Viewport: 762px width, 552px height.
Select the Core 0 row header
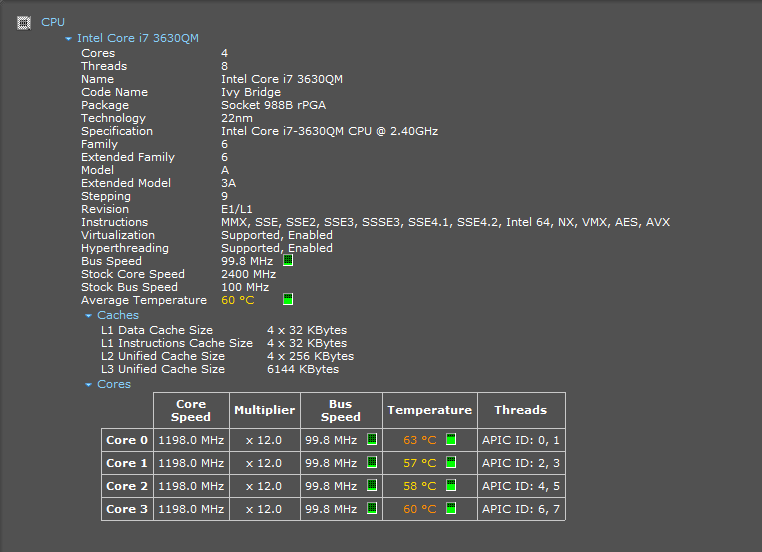point(127,440)
